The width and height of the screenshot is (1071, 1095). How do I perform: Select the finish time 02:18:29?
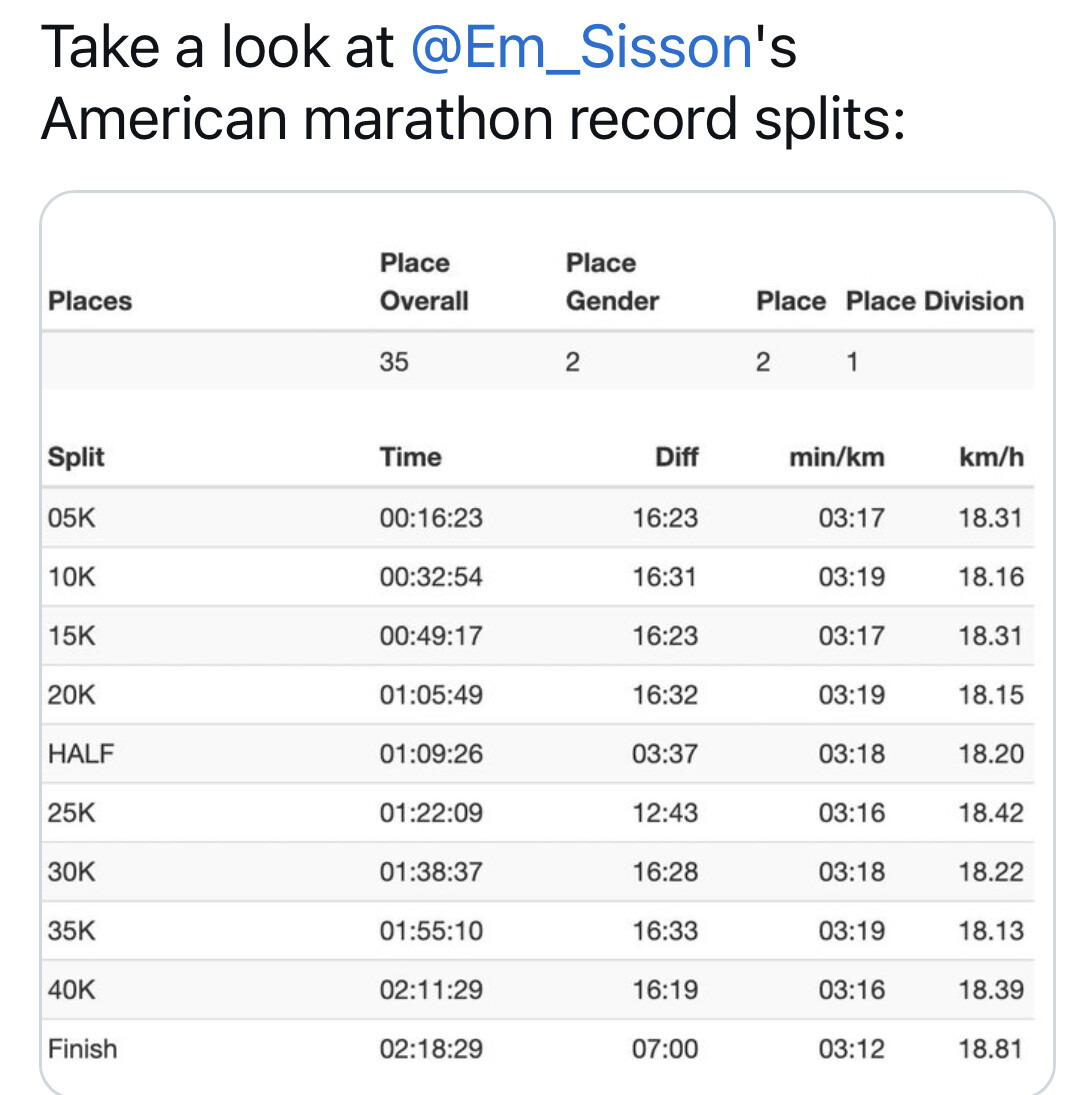(x=431, y=1048)
